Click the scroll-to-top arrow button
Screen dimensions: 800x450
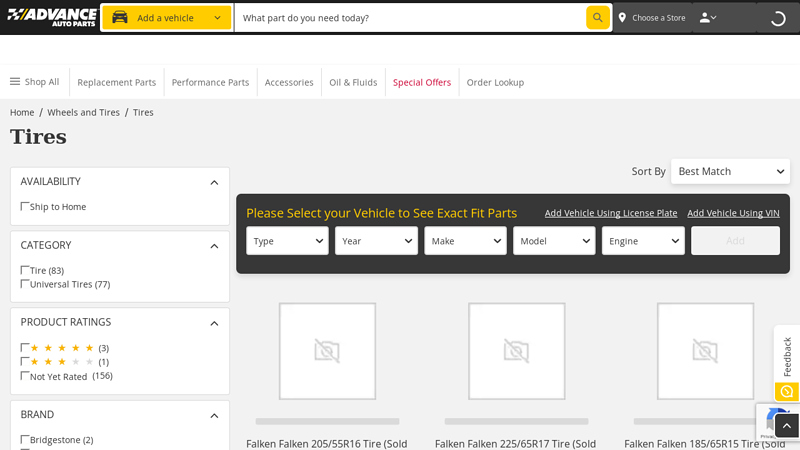point(787,426)
